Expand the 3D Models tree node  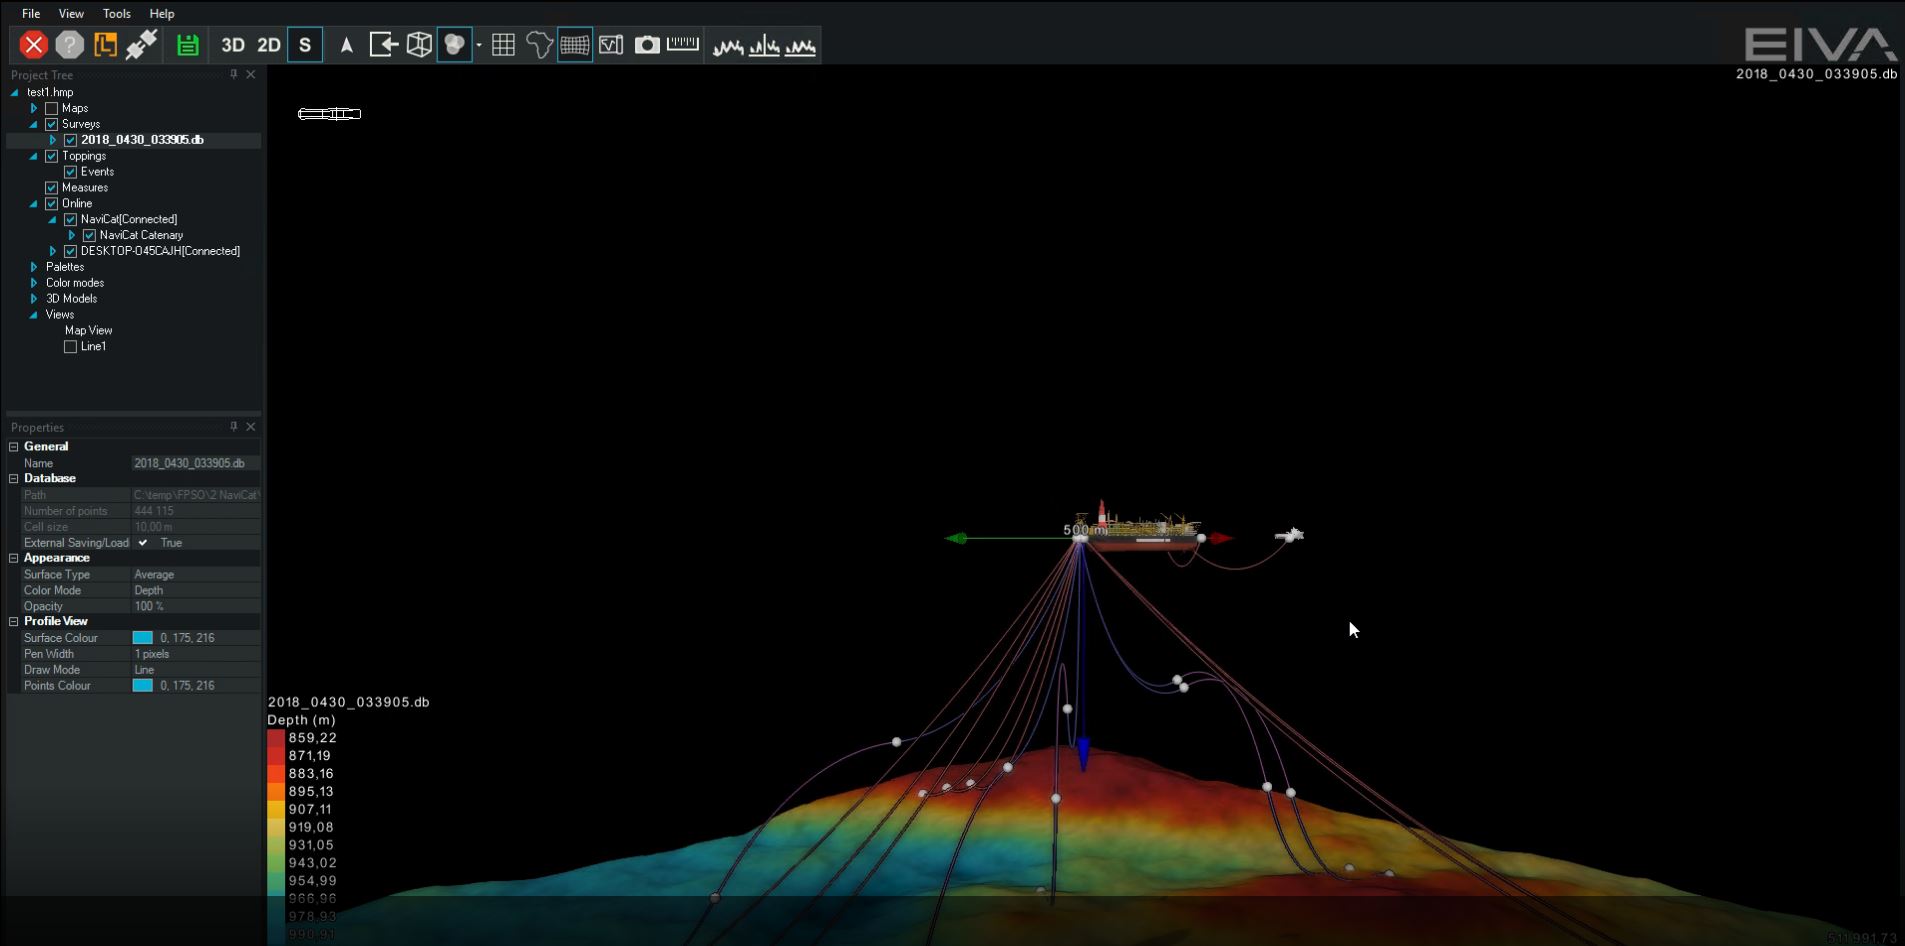pyautogui.click(x=34, y=299)
